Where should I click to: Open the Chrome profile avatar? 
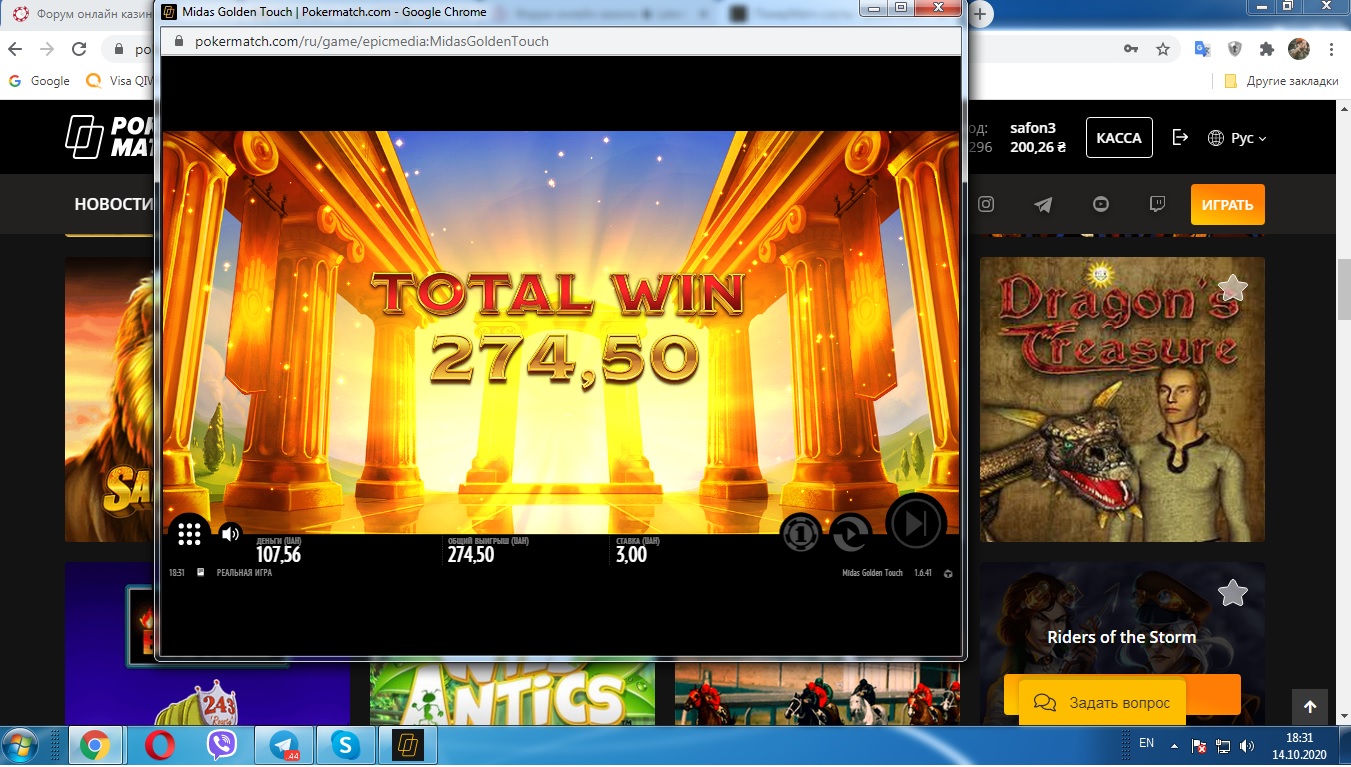(1299, 49)
